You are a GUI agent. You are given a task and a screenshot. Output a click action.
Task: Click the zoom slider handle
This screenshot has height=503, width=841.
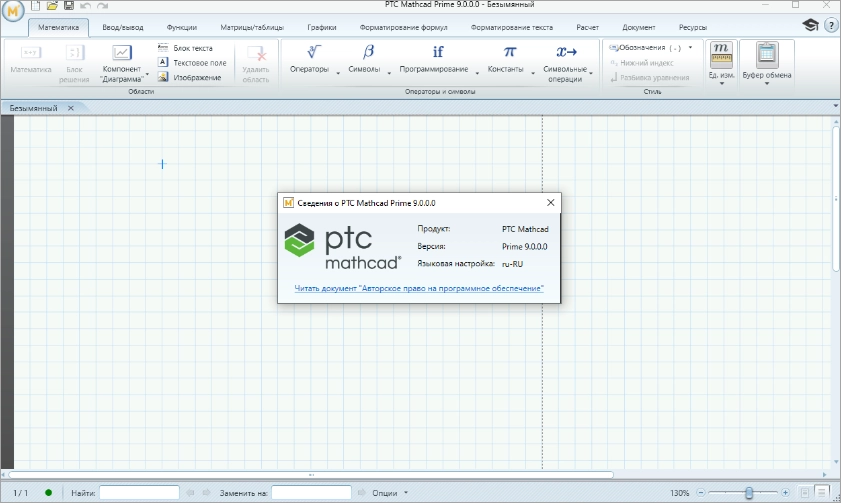[x=749, y=492]
